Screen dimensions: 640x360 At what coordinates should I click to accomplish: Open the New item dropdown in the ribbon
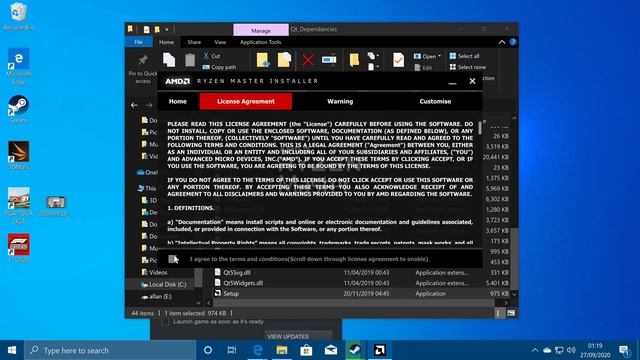pos(373,56)
